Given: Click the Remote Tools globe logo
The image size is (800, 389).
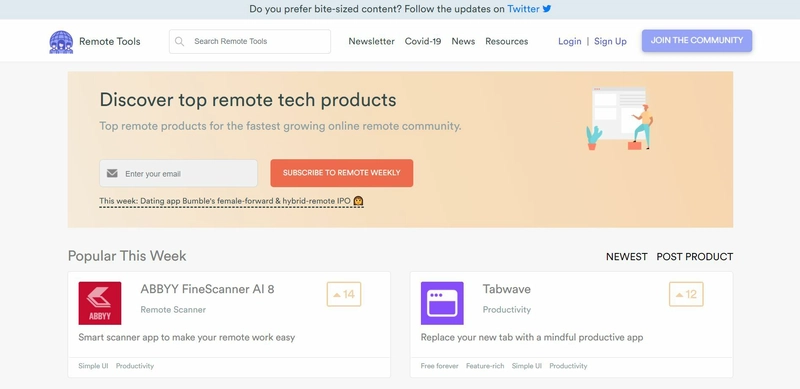Looking at the screenshot, I should pos(61,42).
